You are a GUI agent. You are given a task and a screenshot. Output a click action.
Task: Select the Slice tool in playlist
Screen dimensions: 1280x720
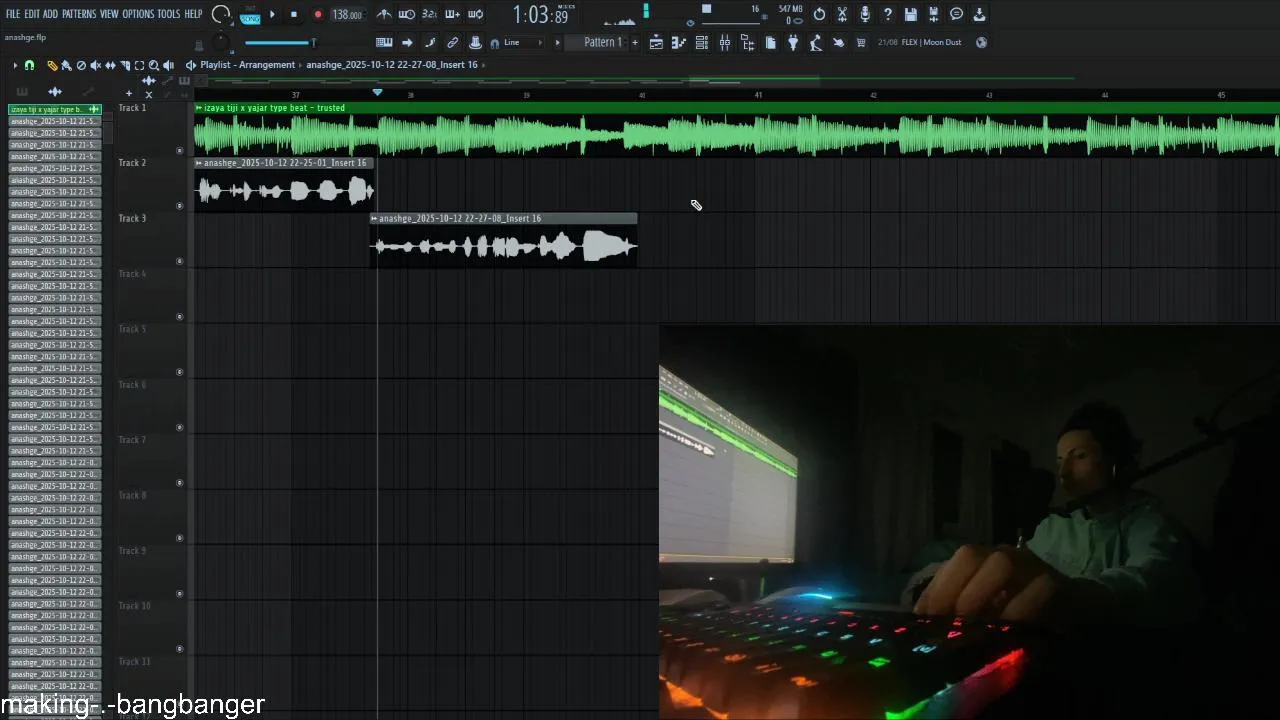click(125, 65)
